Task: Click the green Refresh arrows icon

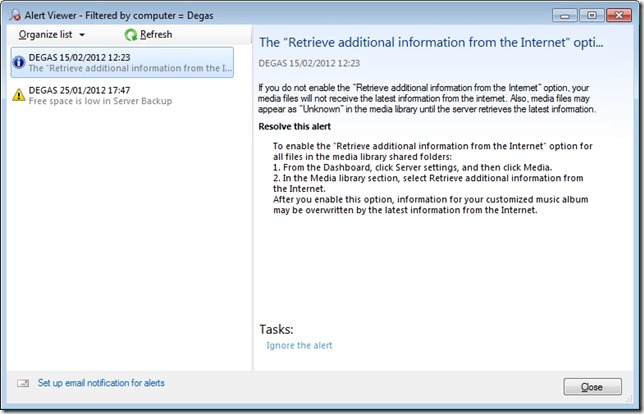Action: [131, 35]
